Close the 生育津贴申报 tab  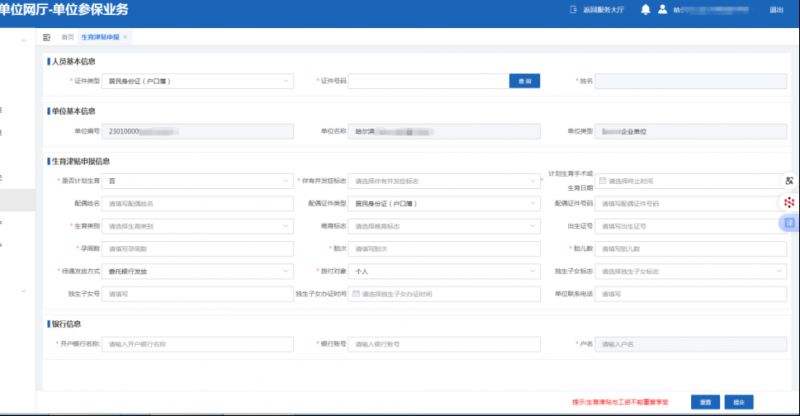(125, 36)
